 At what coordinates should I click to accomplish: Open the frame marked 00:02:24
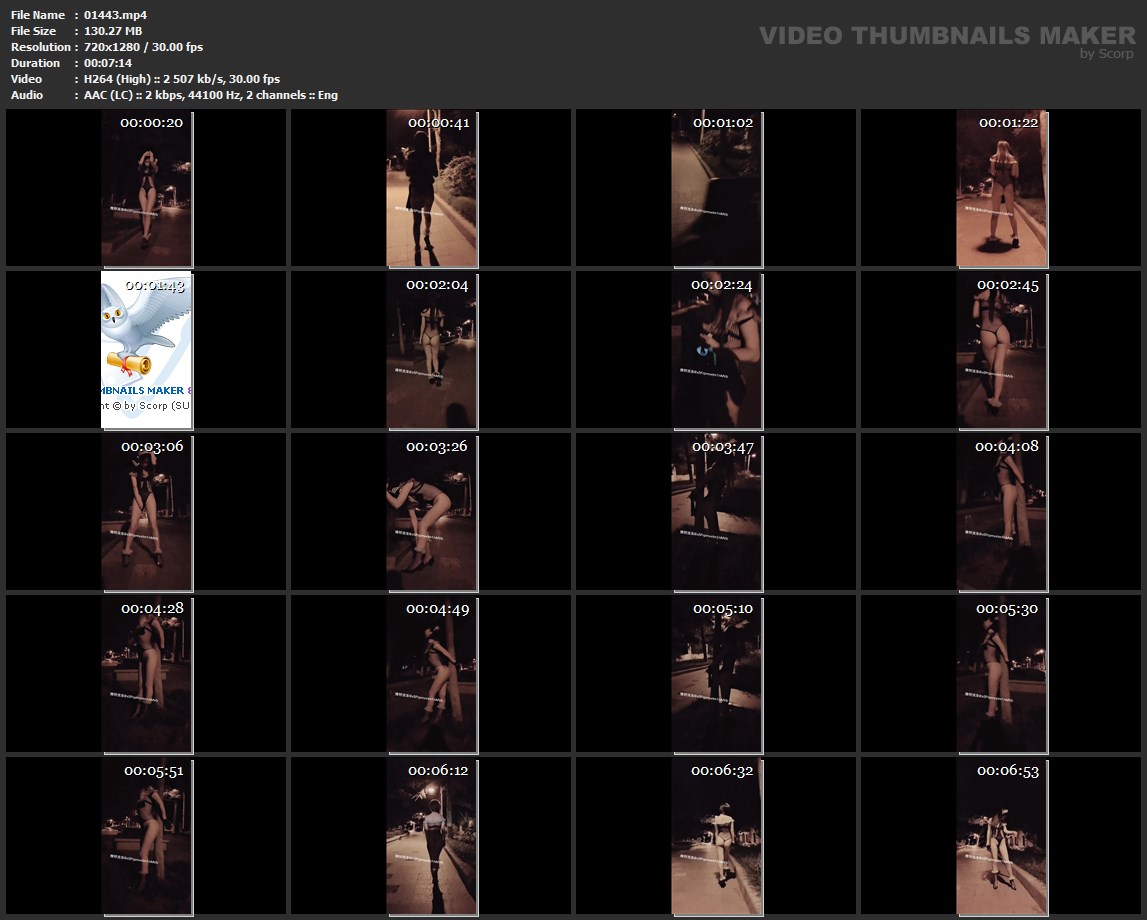(x=716, y=350)
